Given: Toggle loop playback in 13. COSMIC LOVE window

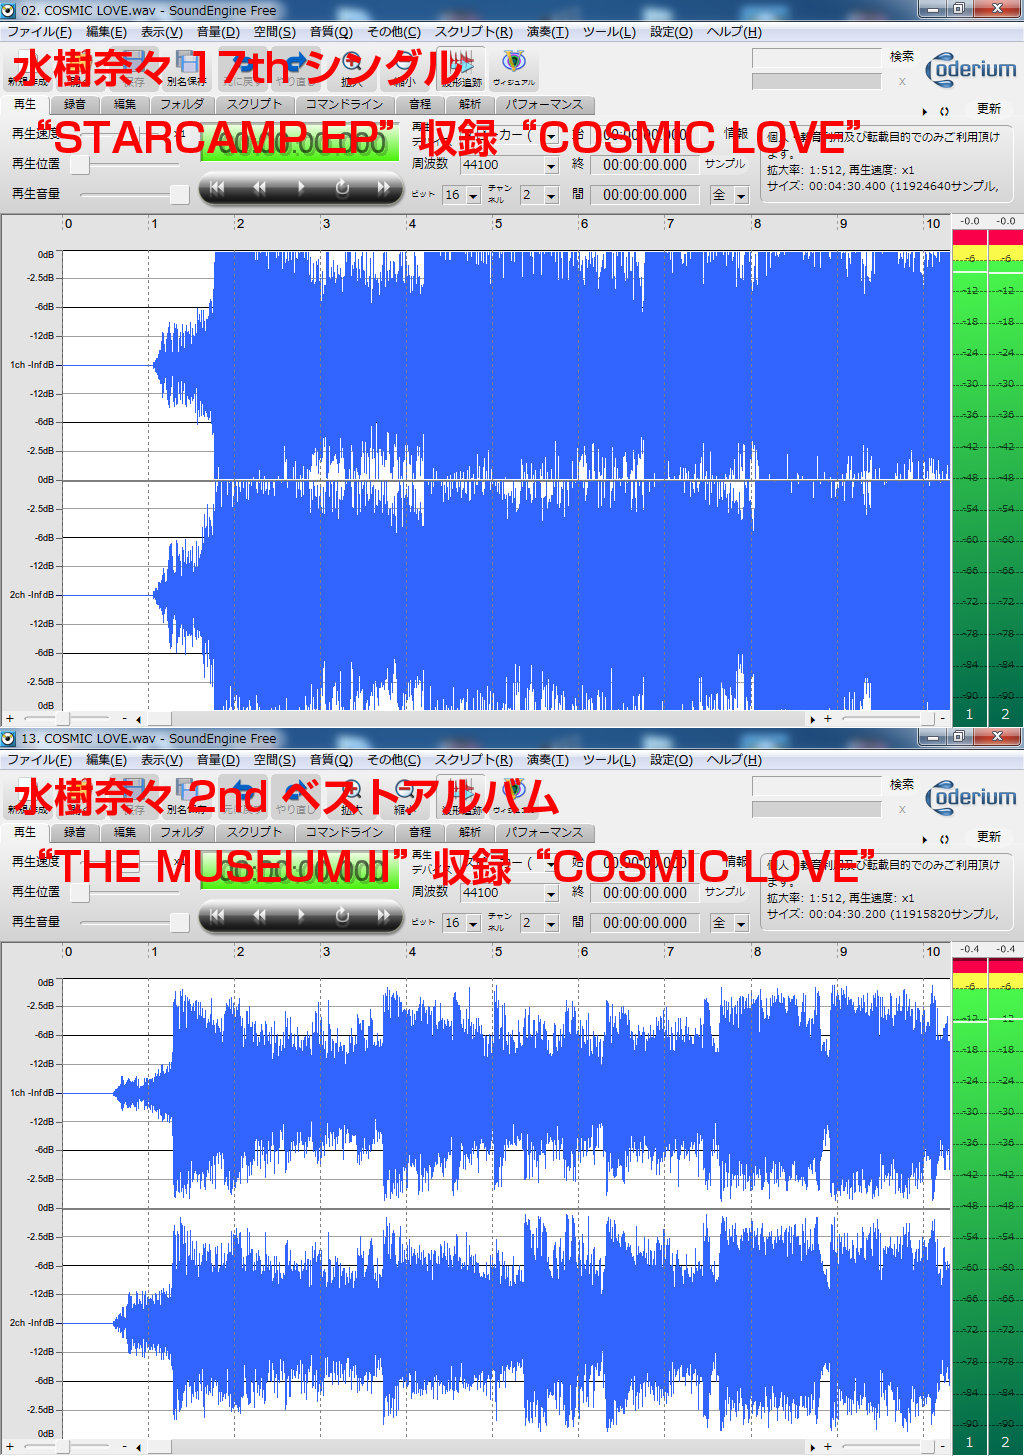Looking at the screenshot, I should pos(342,916).
